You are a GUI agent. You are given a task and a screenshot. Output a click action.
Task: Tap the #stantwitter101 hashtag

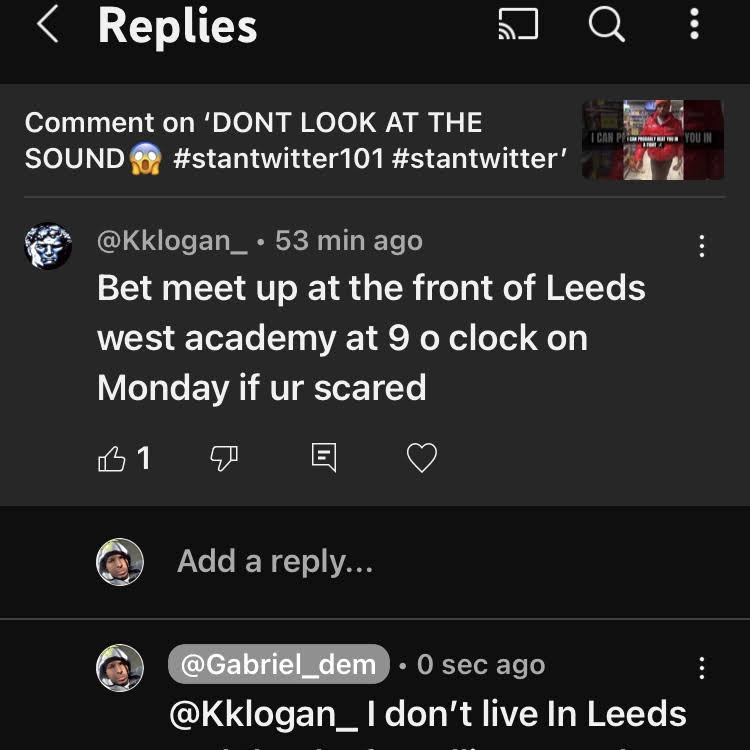point(278,158)
